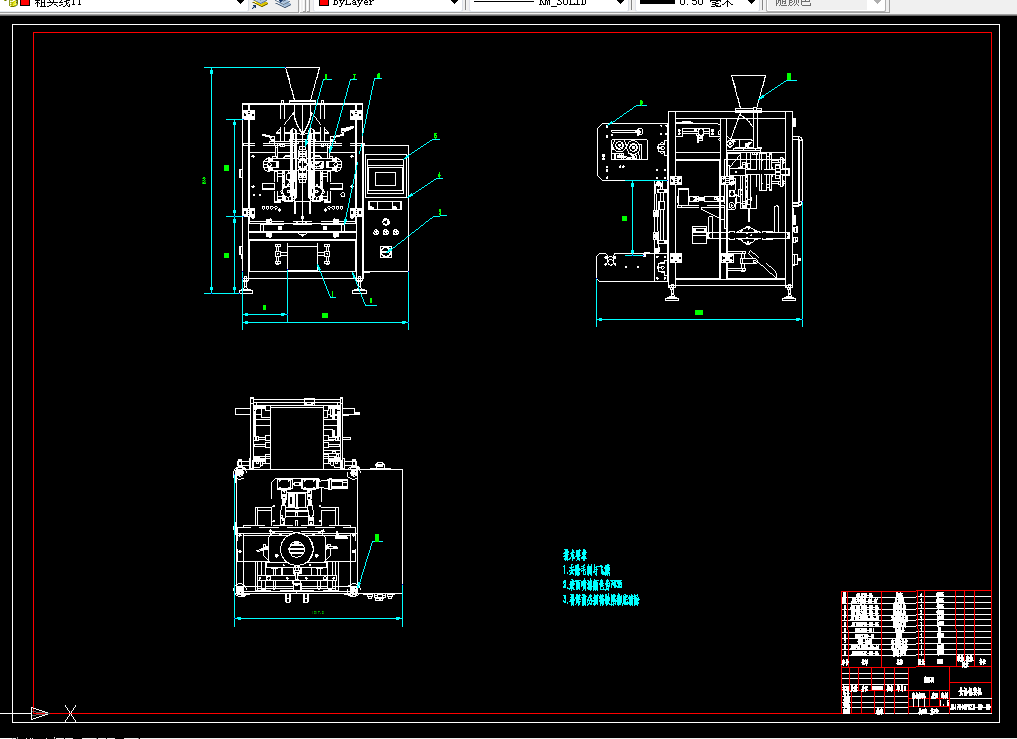The width and height of the screenshot is (1017, 739).
Task: Select the touch screen panel in front view
Action: (x=385, y=177)
